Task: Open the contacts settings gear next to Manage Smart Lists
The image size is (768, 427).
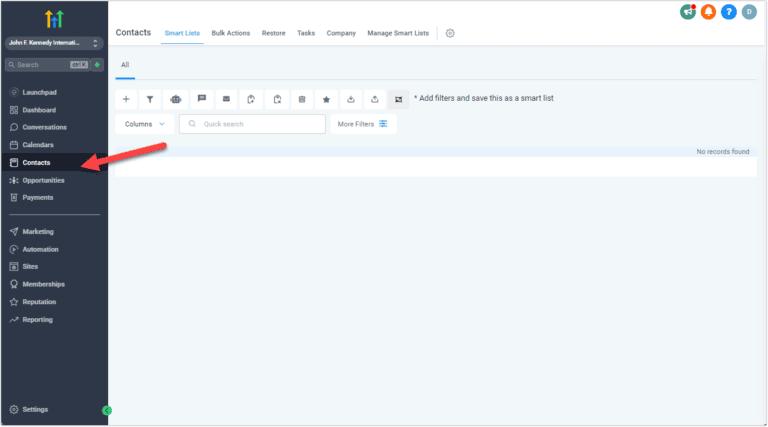Action: (450, 33)
